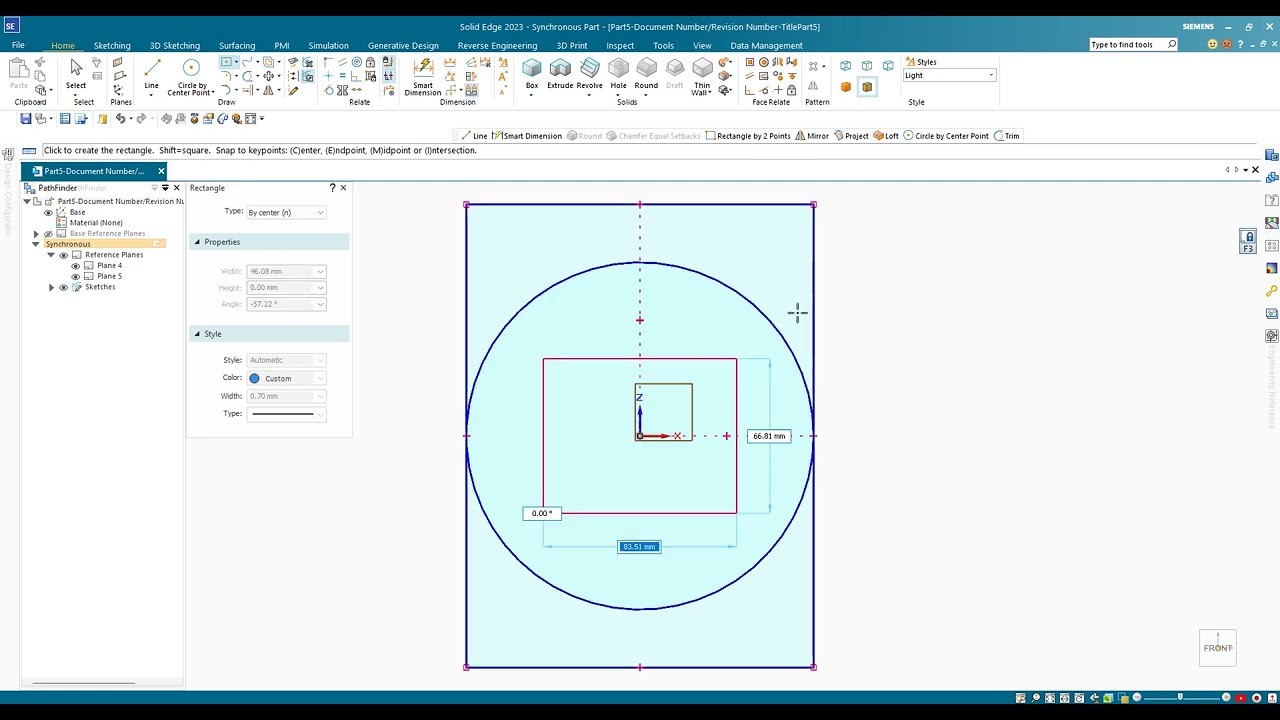Hide the Reference Planes node
The width and height of the screenshot is (1280, 720).
(x=63, y=255)
